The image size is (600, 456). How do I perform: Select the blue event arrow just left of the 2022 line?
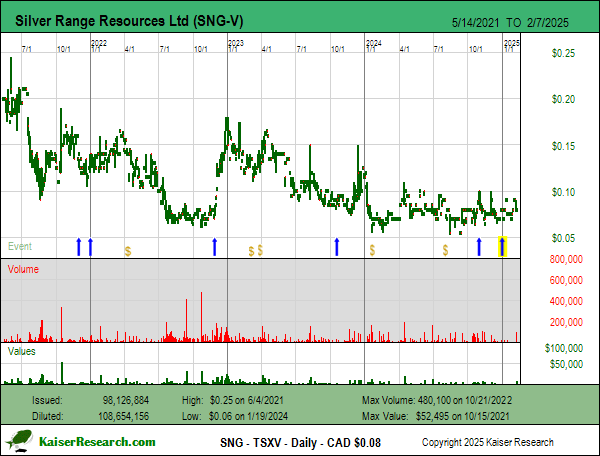click(x=79, y=247)
